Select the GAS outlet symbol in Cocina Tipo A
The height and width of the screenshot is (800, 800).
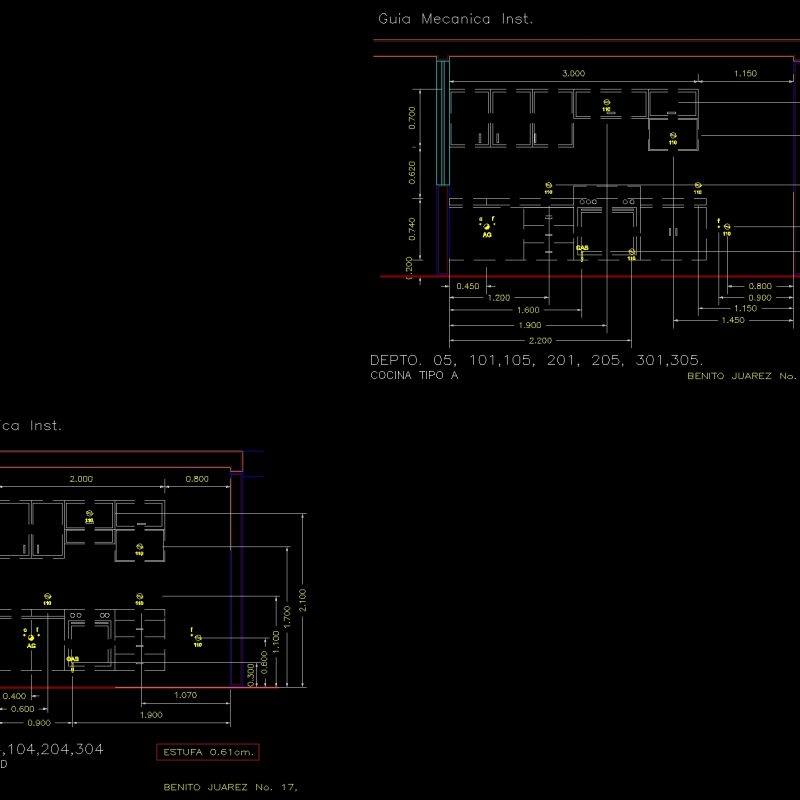click(x=582, y=249)
